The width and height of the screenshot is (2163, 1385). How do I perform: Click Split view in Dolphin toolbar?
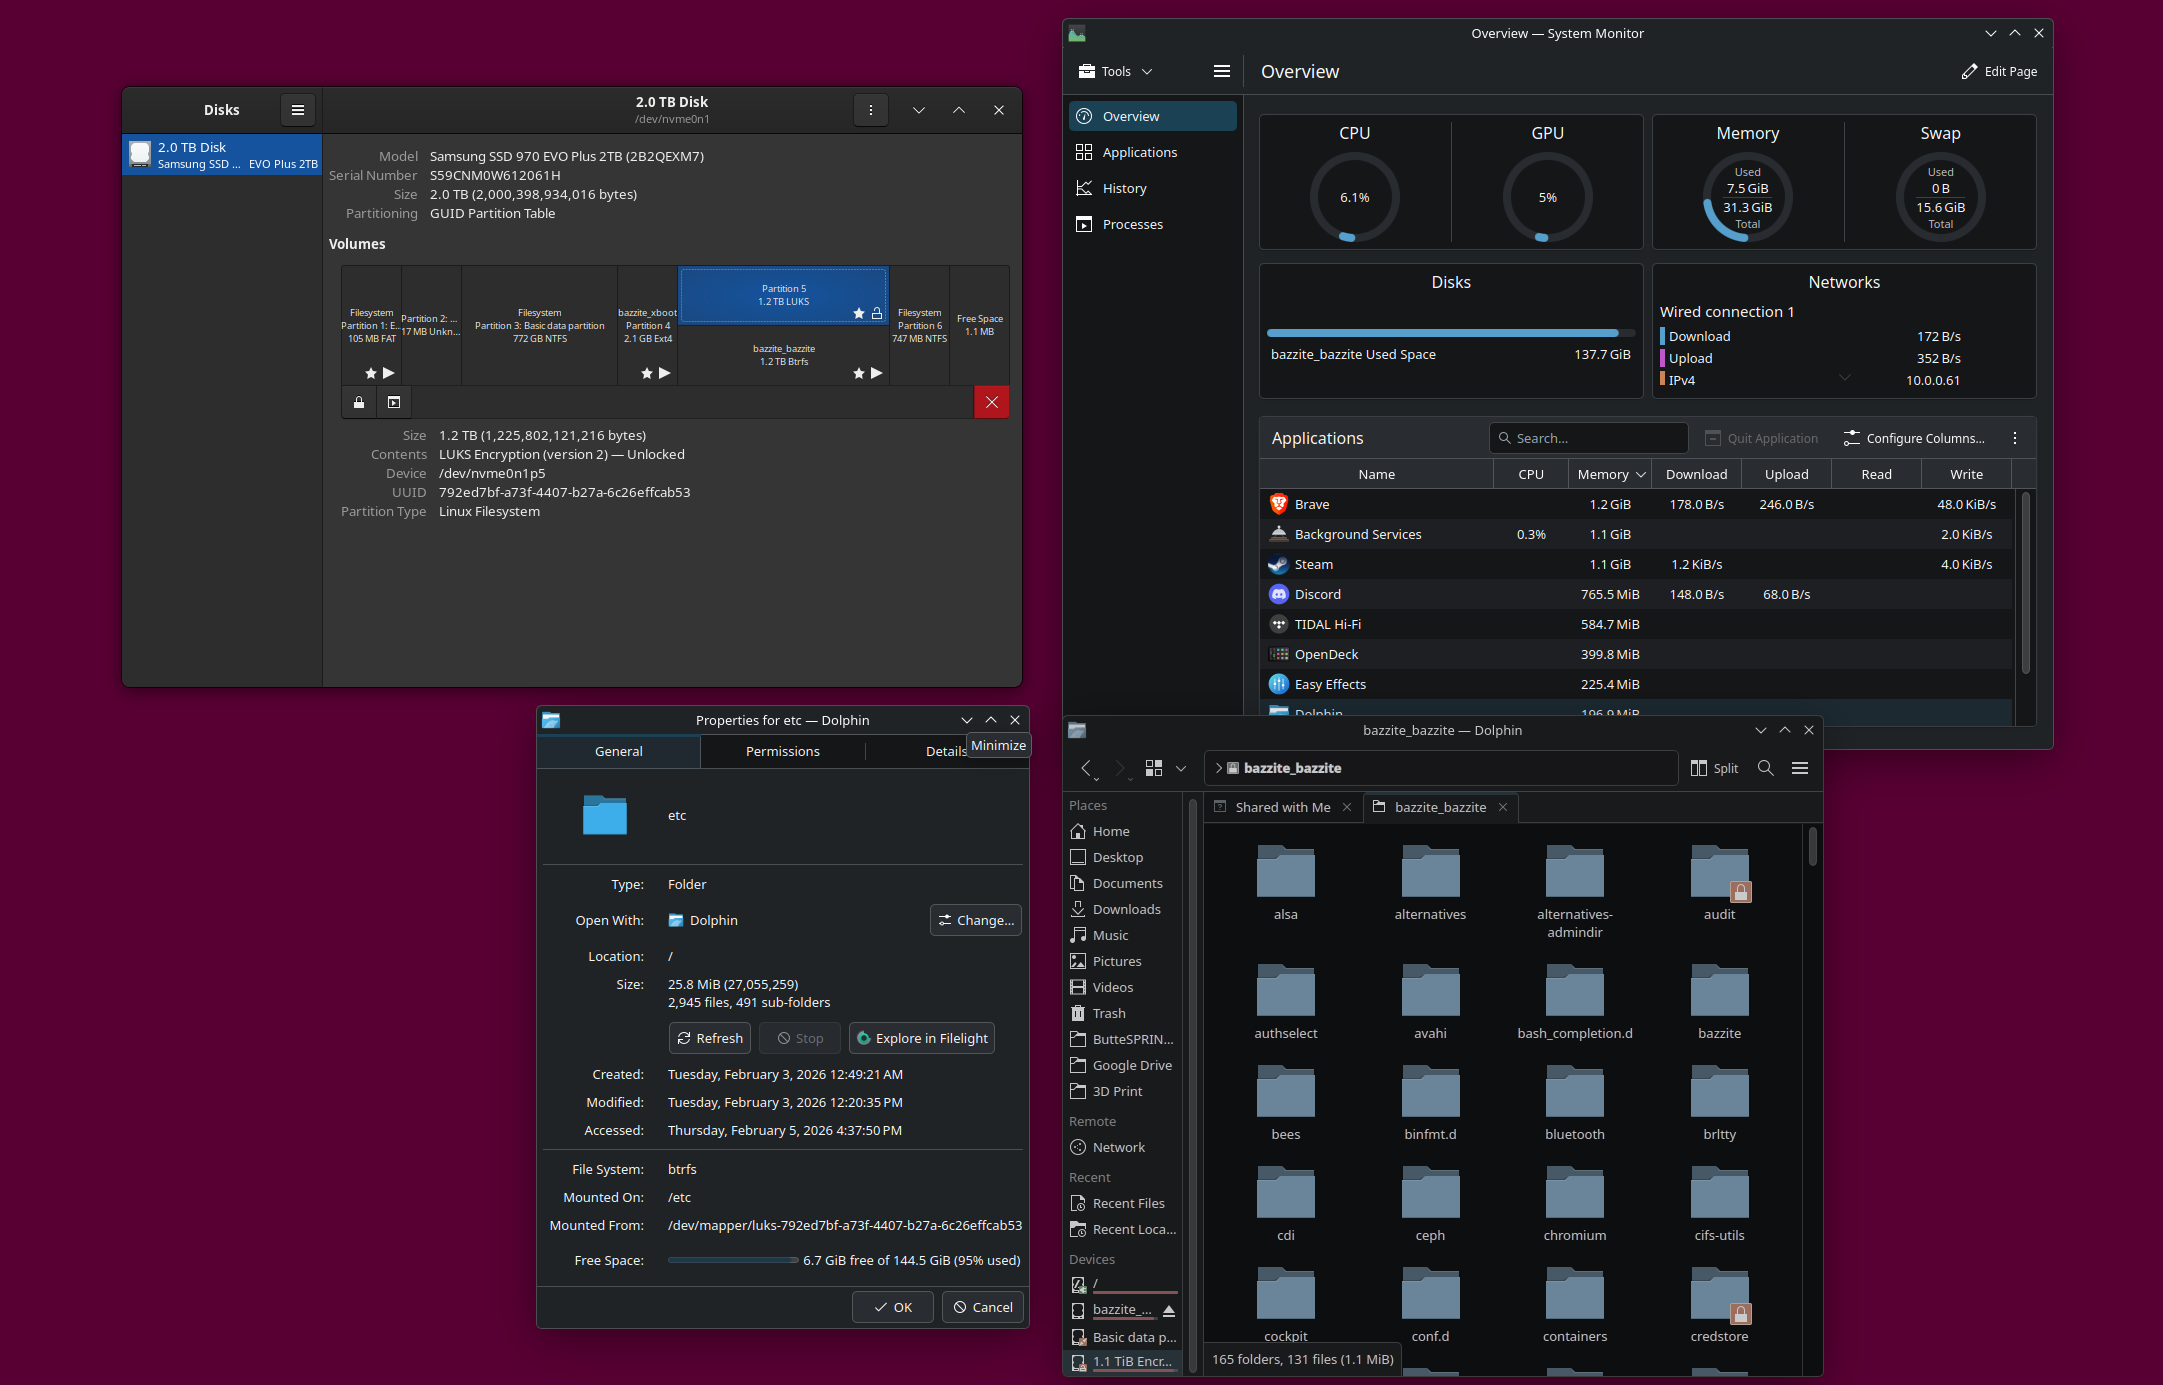(x=1714, y=768)
